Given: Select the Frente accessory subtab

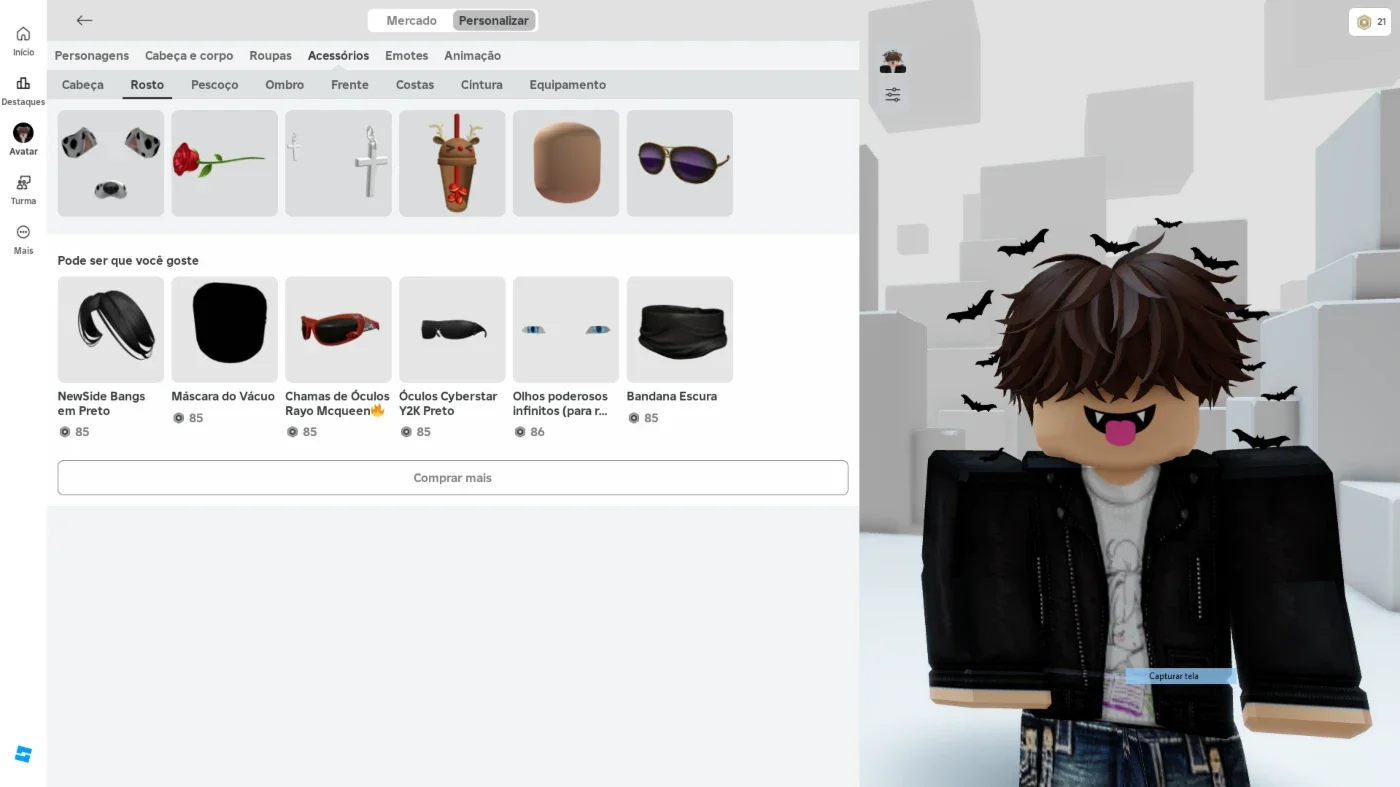Looking at the screenshot, I should click(350, 85).
